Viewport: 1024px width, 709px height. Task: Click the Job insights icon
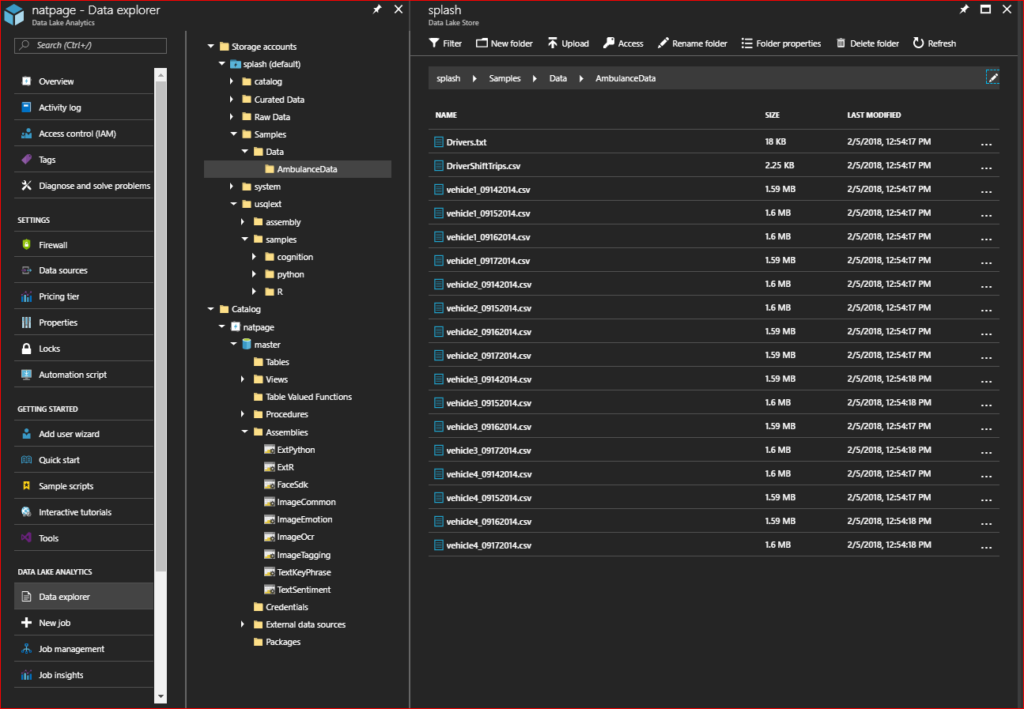coord(26,675)
